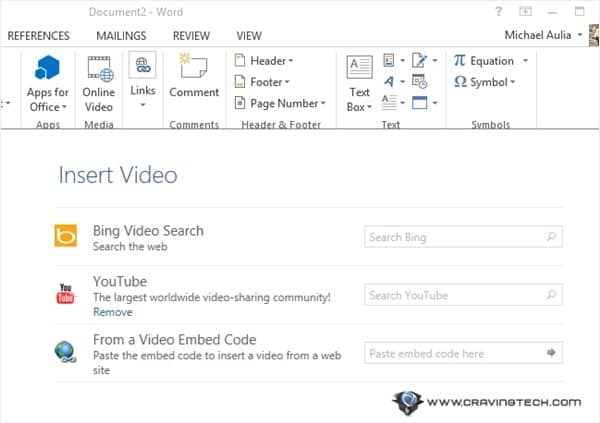Screen dimensions: 600x423
Task: Click the account profile picture
Action: (x=594, y=35)
